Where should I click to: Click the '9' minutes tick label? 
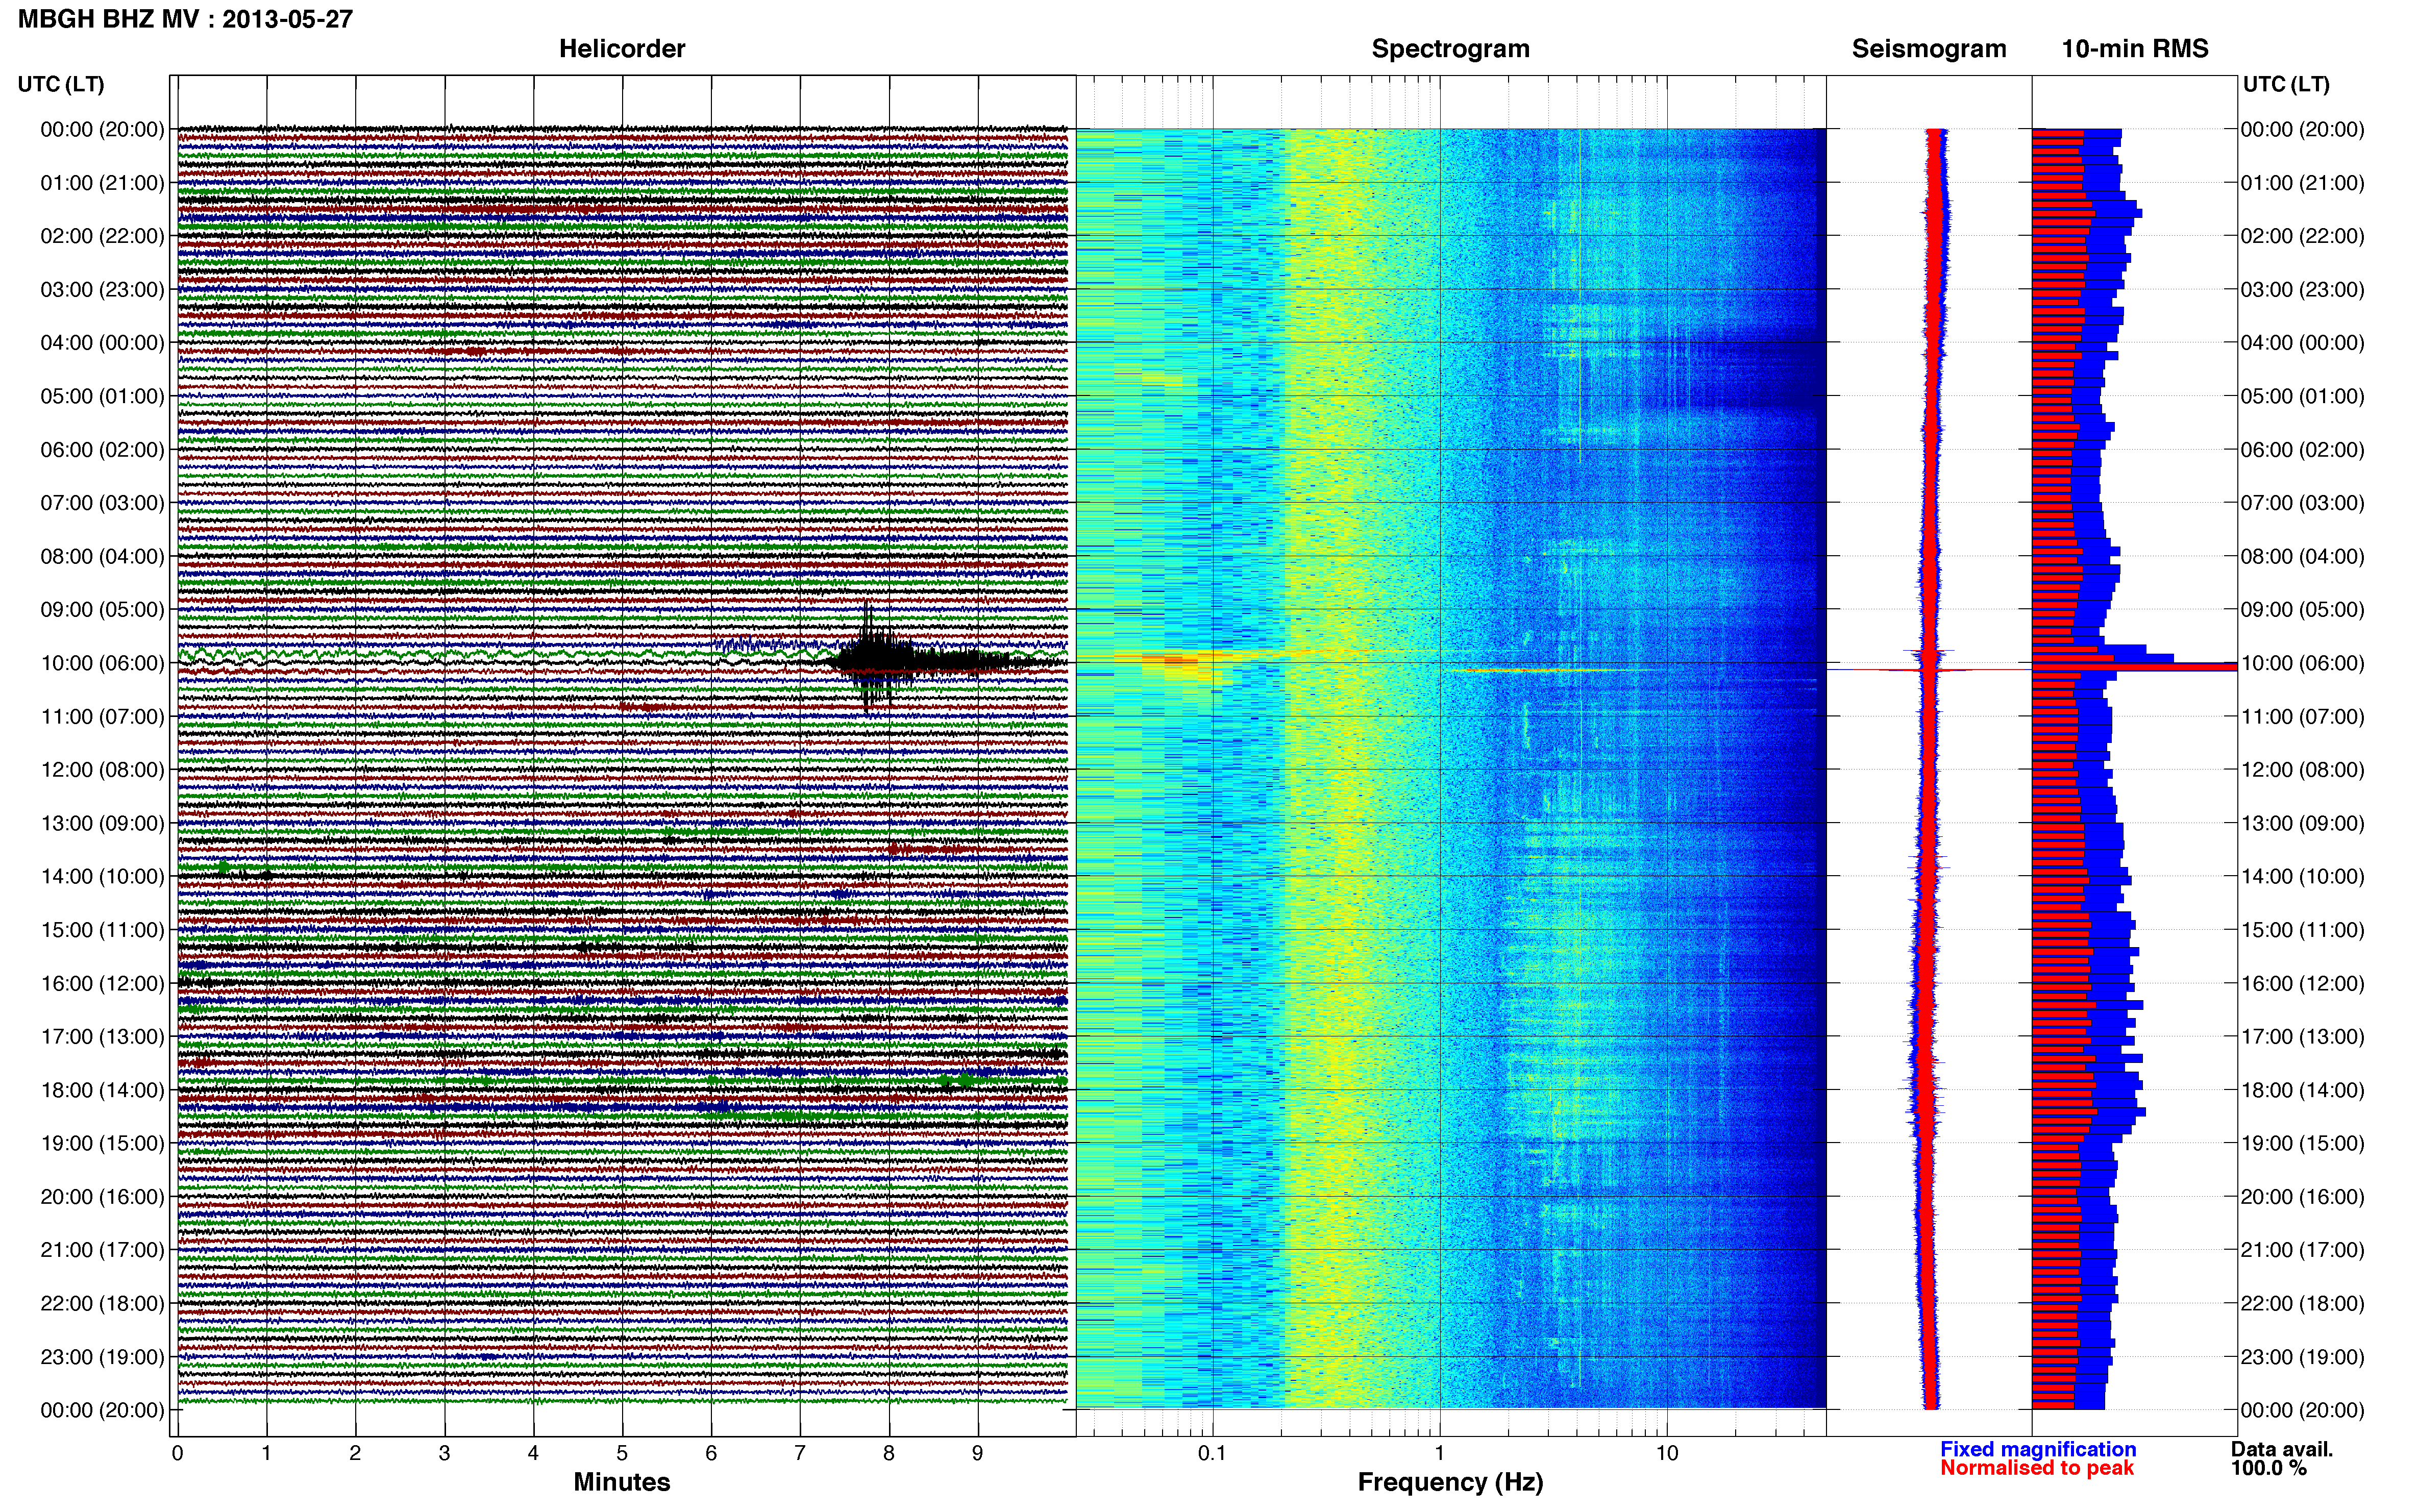tap(978, 1453)
